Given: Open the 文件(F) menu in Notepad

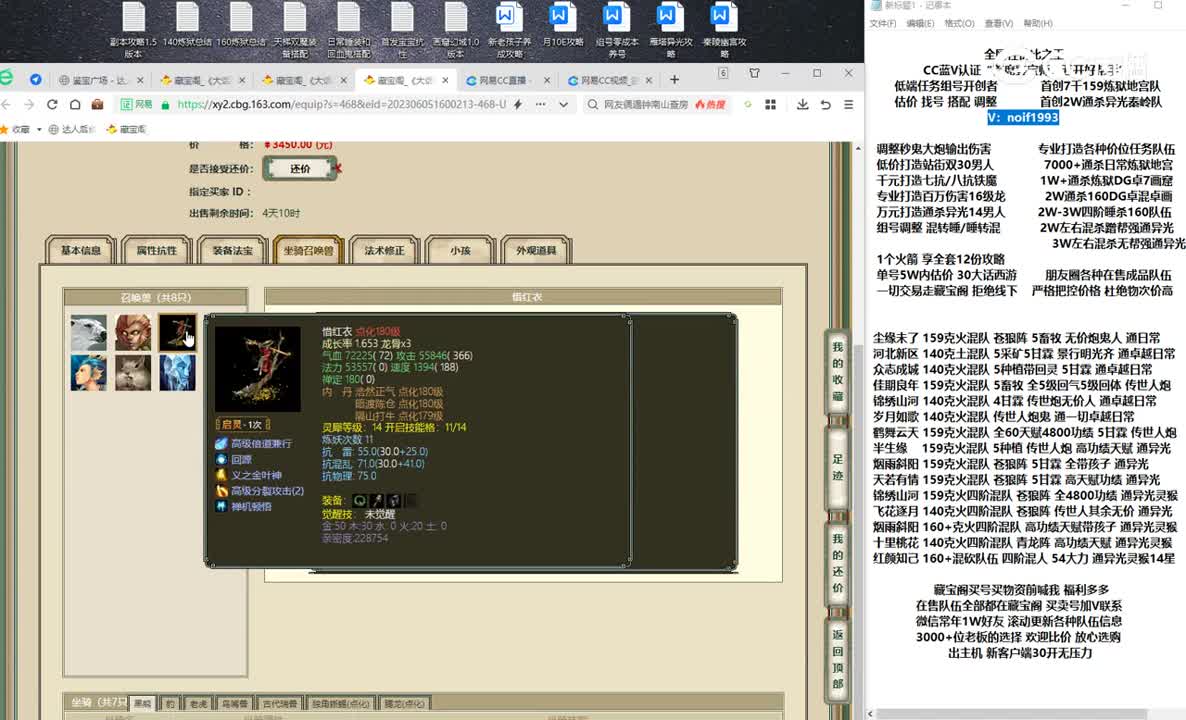Looking at the screenshot, I should 883,23.
